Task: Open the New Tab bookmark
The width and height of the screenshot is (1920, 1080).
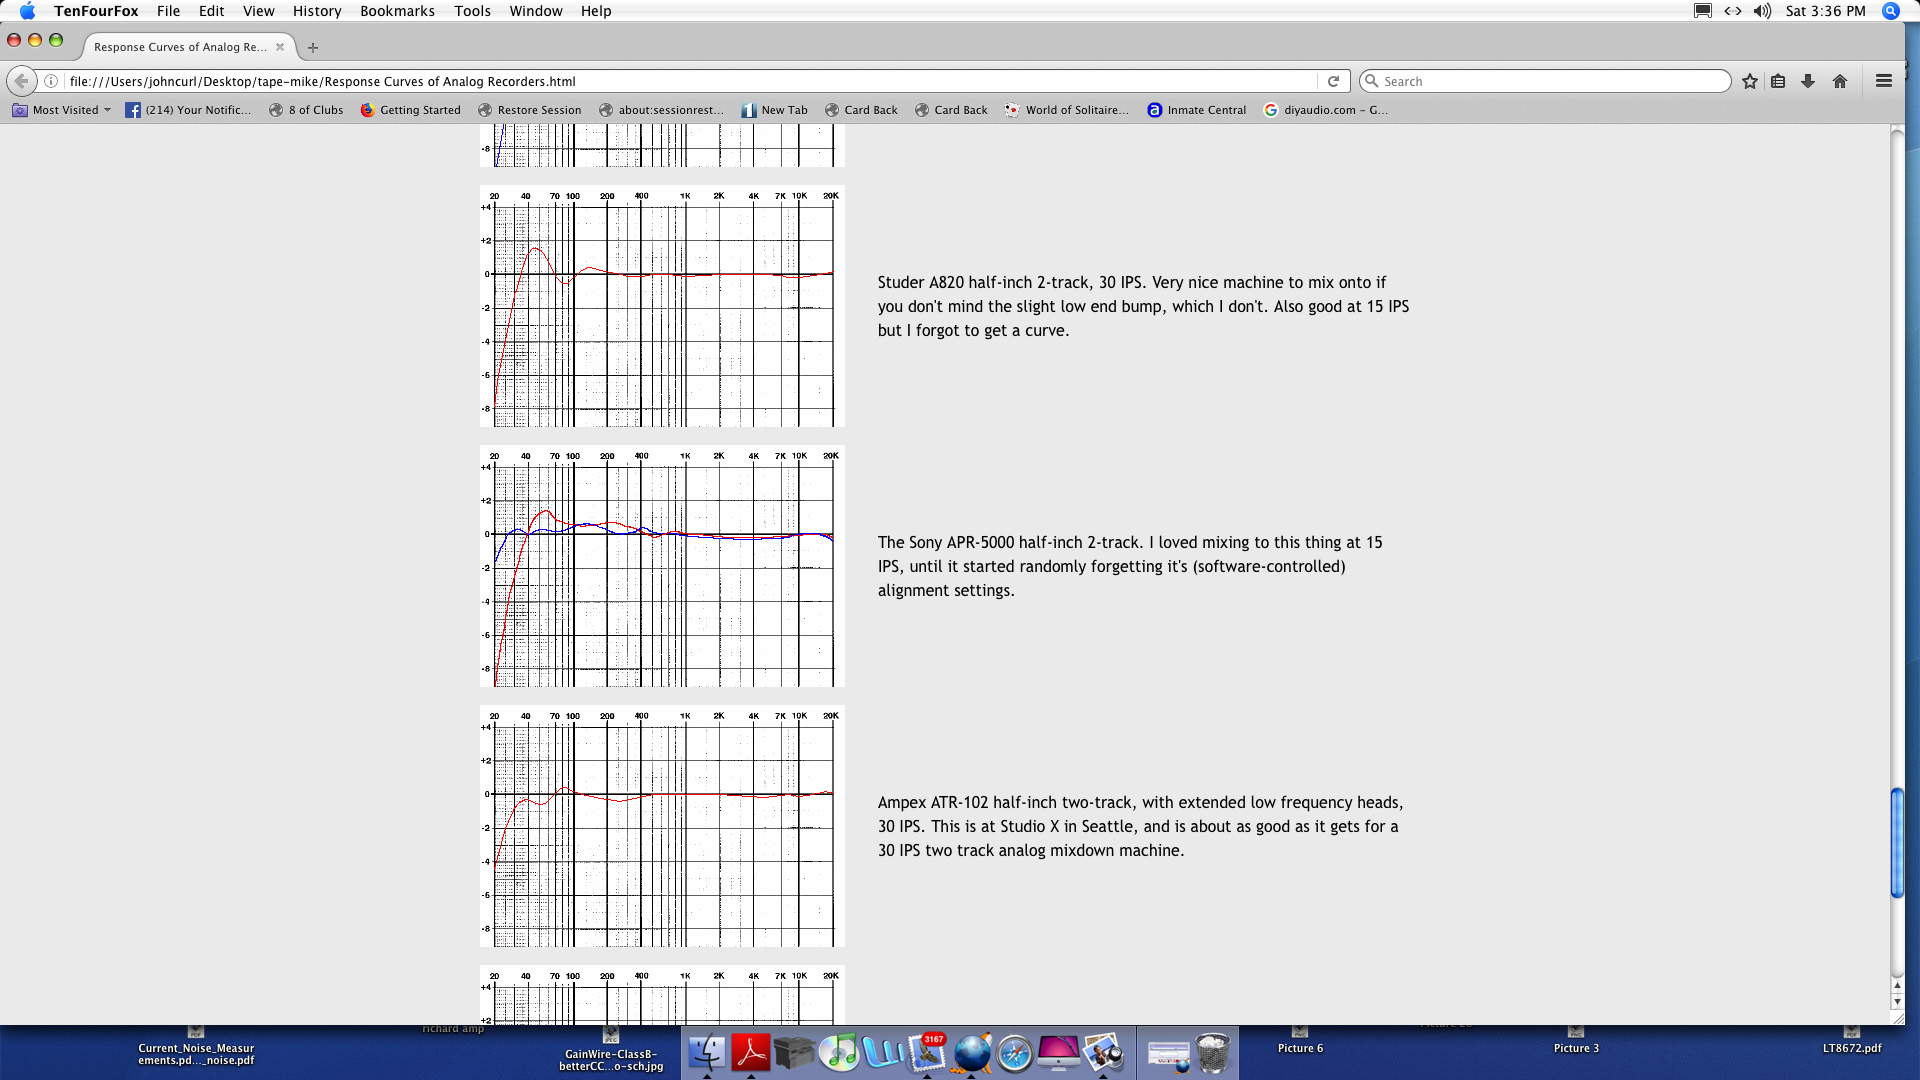Action: point(774,110)
